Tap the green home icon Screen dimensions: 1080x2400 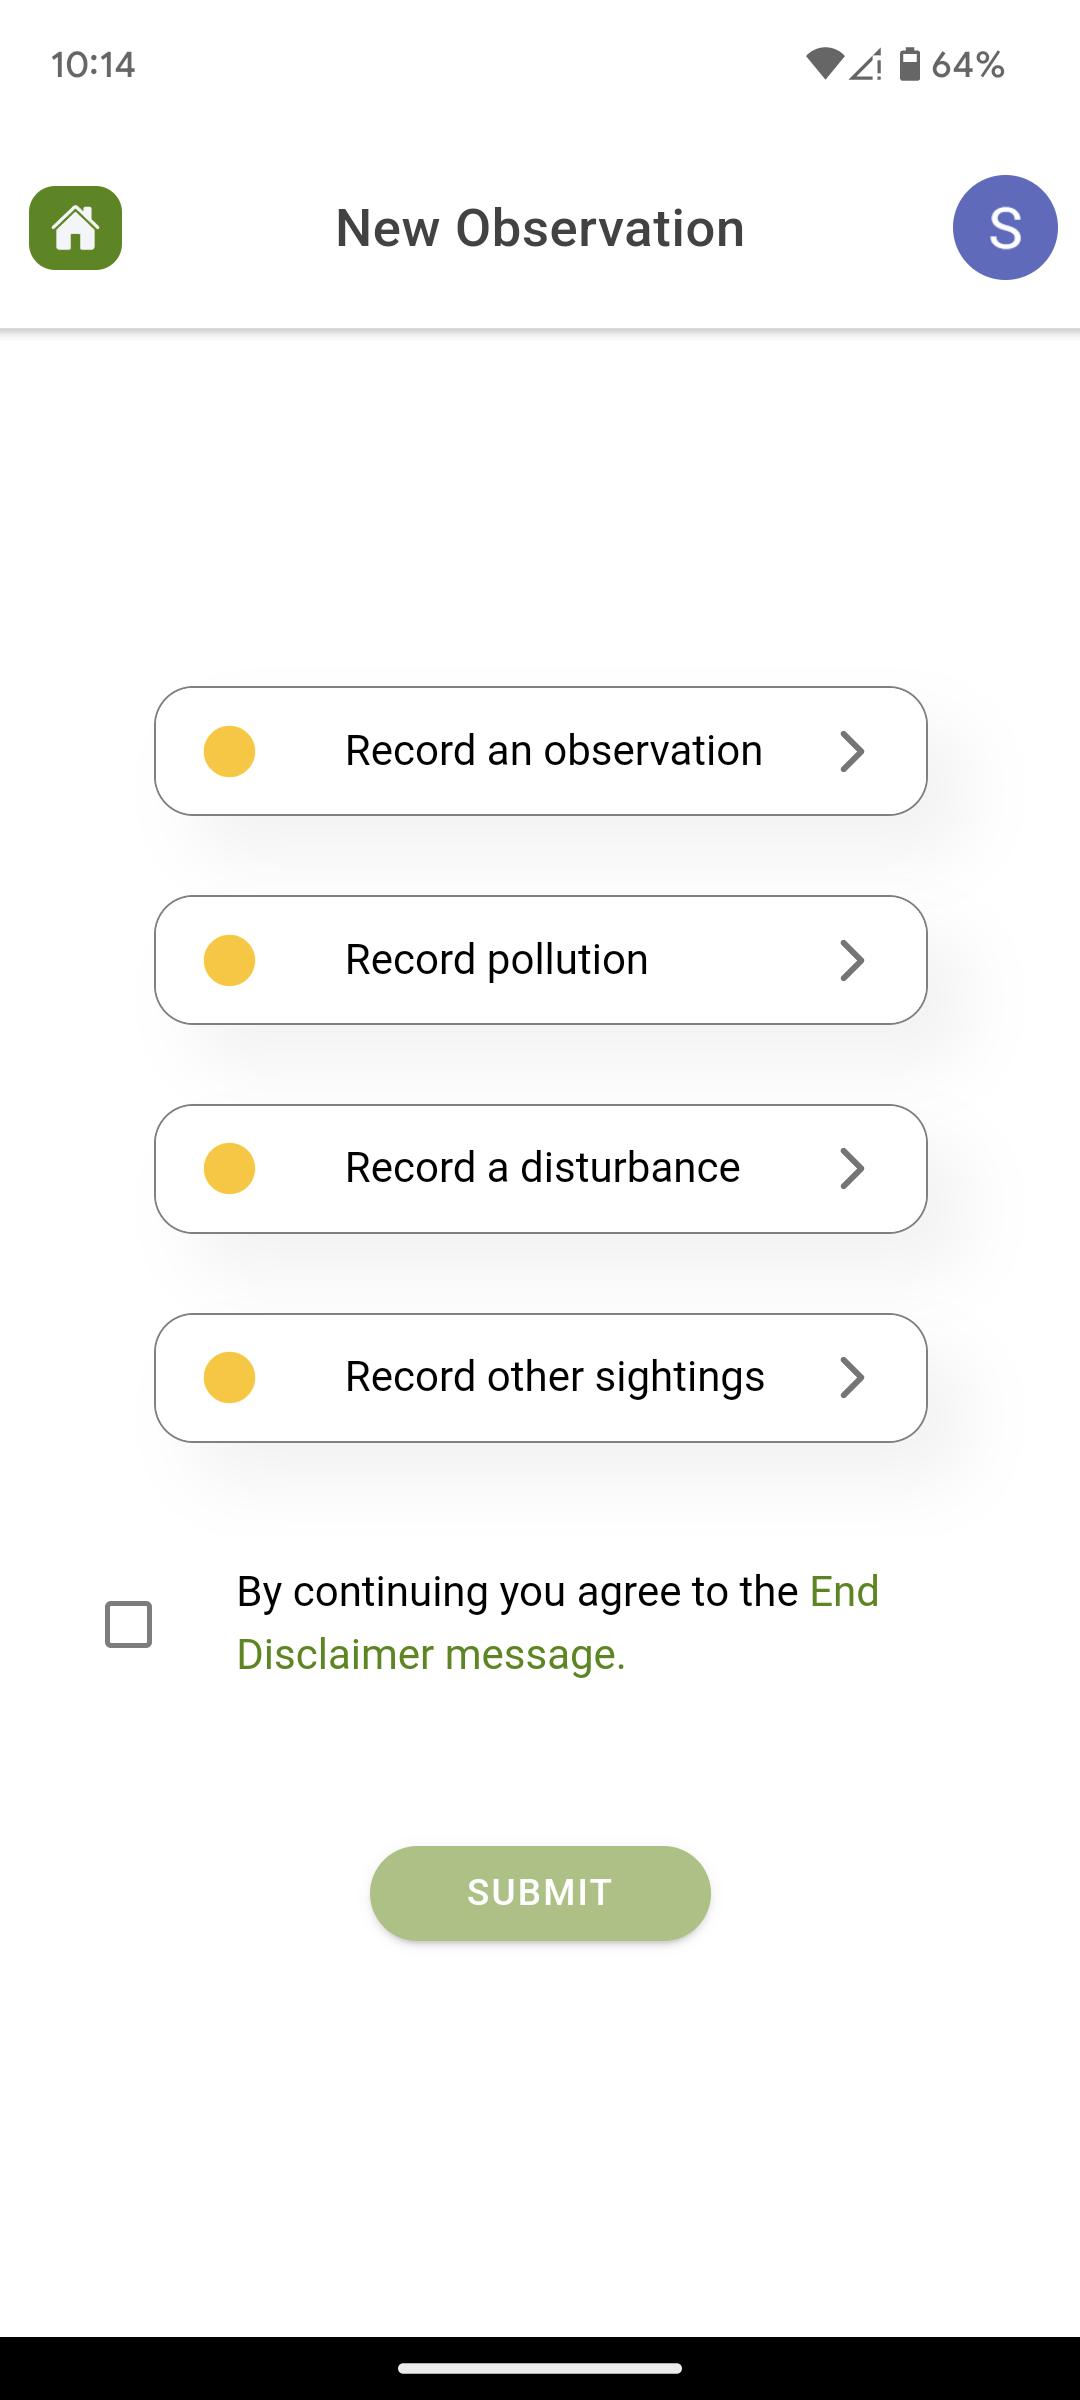click(x=76, y=228)
